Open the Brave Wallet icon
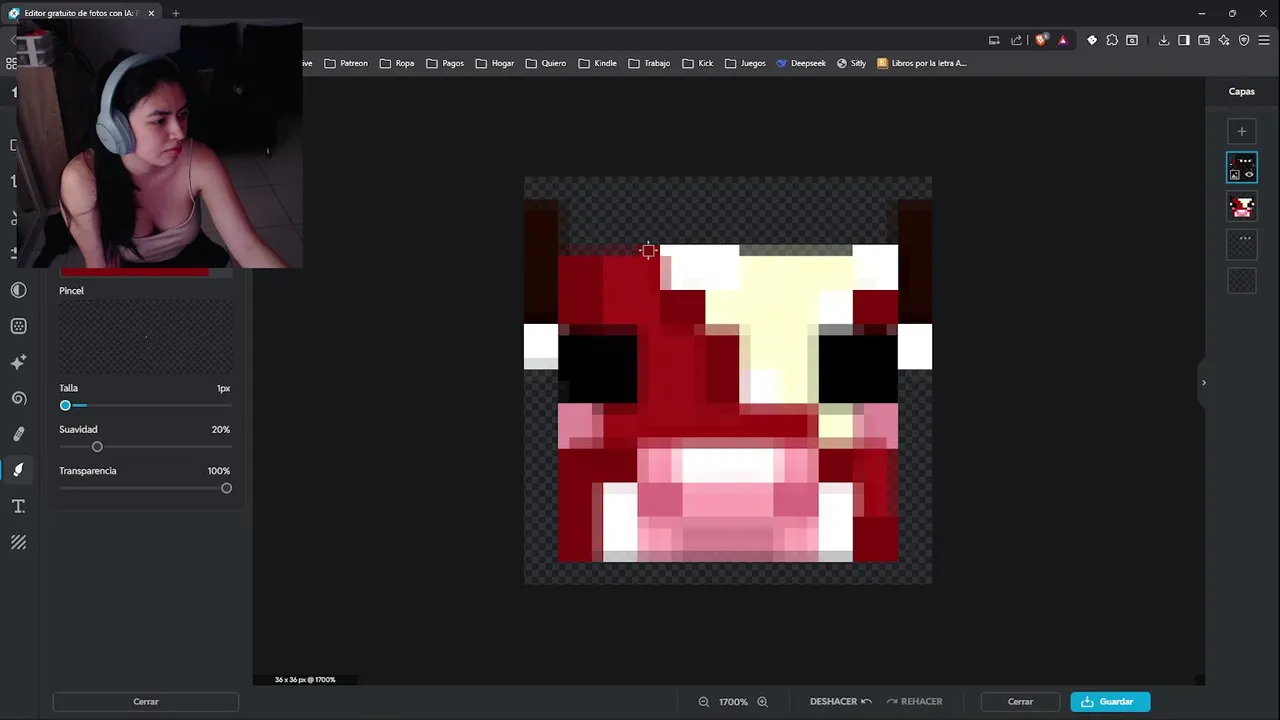Image resolution: width=1280 pixels, height=720 pixels. 1204,40
